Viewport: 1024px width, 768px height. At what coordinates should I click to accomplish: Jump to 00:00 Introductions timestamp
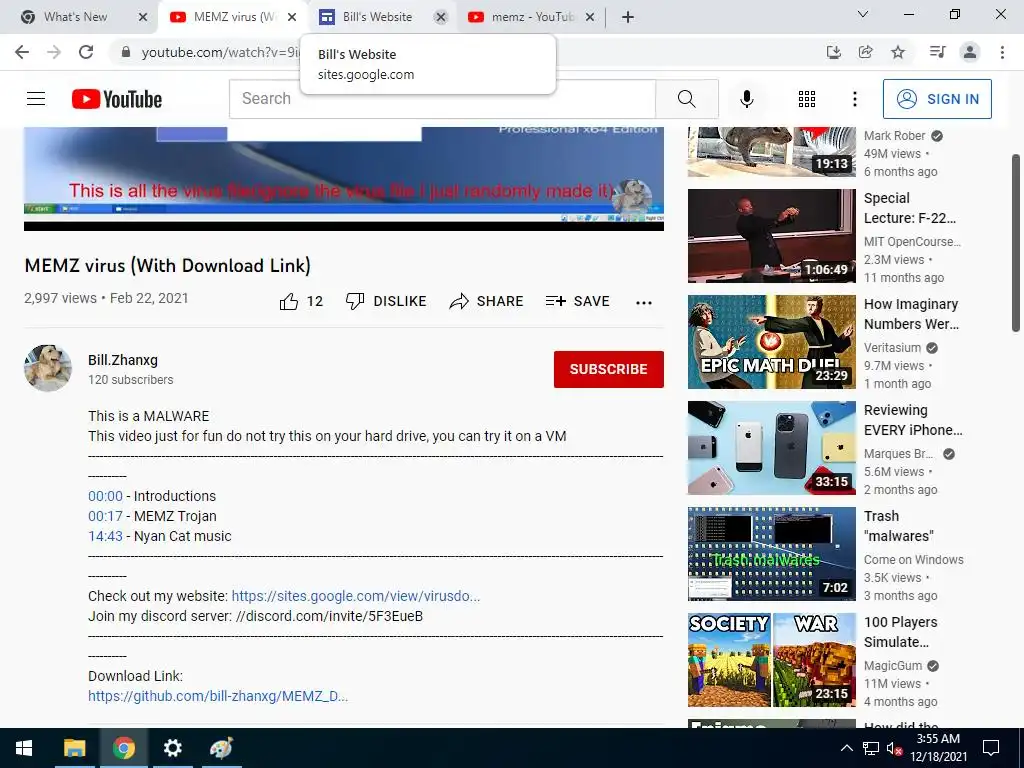tap(105, 496)
